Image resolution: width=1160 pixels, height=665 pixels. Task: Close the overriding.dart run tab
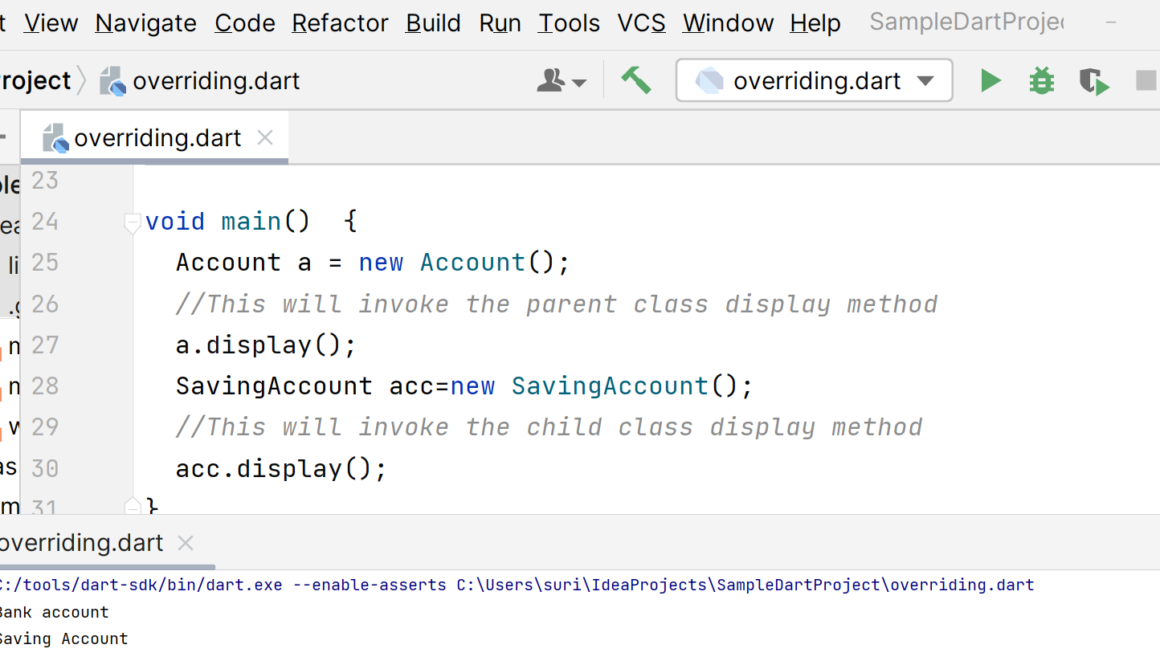[x=185, y=543]
